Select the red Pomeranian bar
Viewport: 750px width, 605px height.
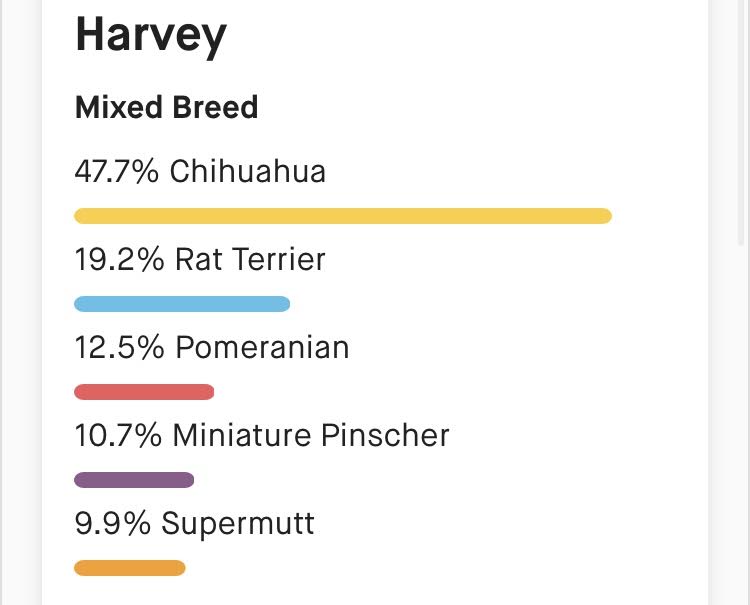(x=144, y=392)
